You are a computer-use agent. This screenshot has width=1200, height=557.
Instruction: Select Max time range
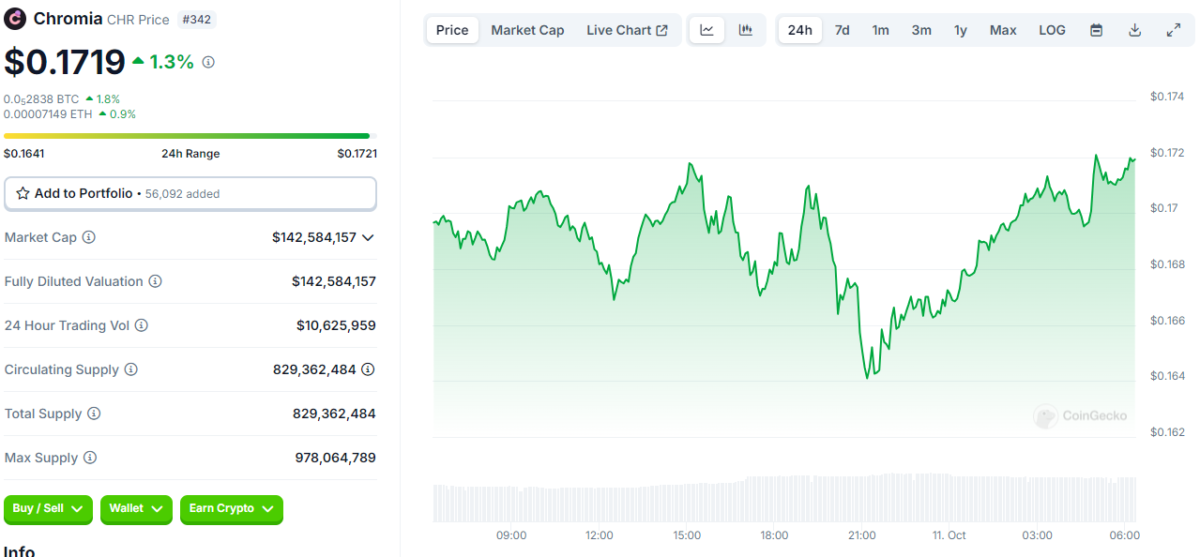click(1003, 30)
